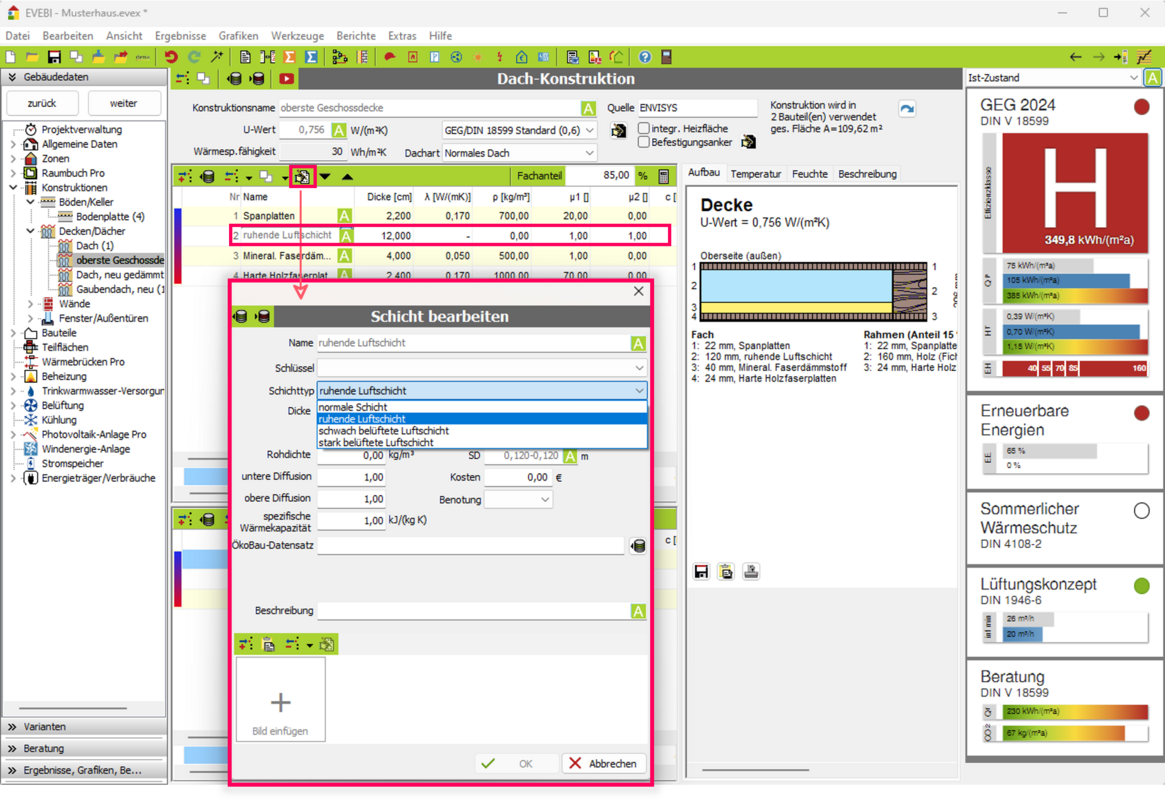Click the save (floppy disk) toolbar icon
This screenshot has height=800, width=1165.
click(x=54, y=57)
